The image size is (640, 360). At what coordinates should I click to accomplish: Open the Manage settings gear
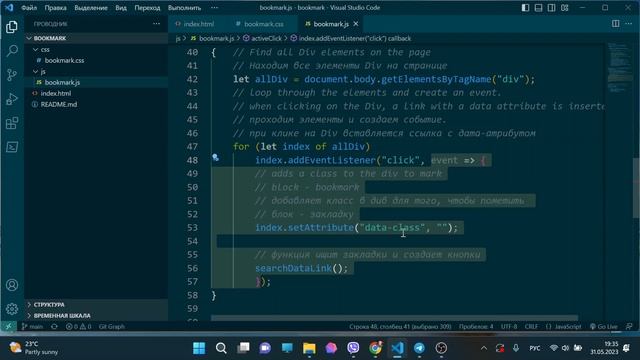point(12,309)
